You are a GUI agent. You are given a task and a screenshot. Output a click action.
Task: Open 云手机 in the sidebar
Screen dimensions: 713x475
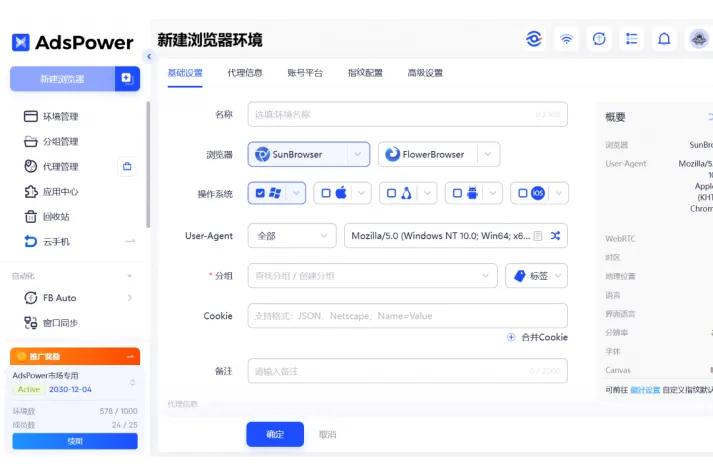pyautogui.click(x=47, y=241)
